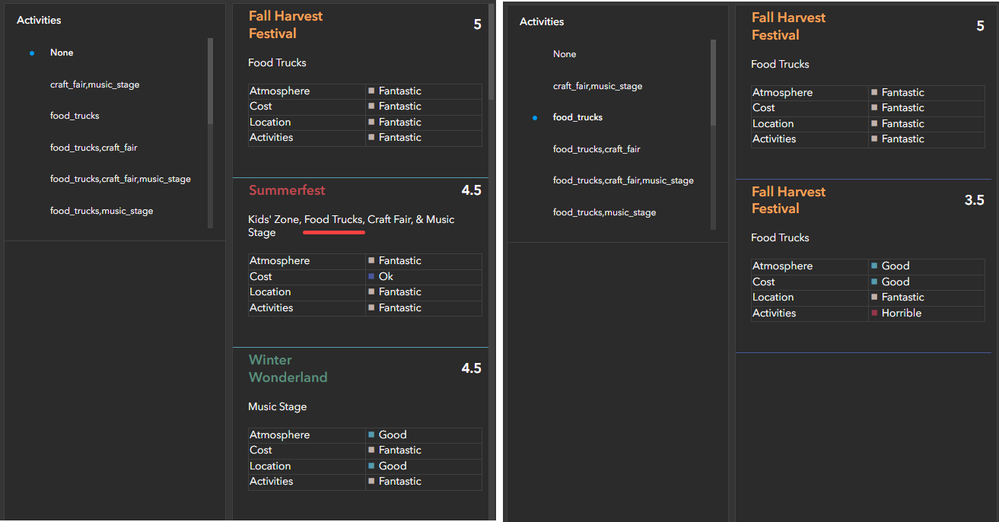Click the selected food_trucks option in right list
Image resolution: width=999 pixels, height=522 pixels.
pyautogui.click(x=578, y=118)
